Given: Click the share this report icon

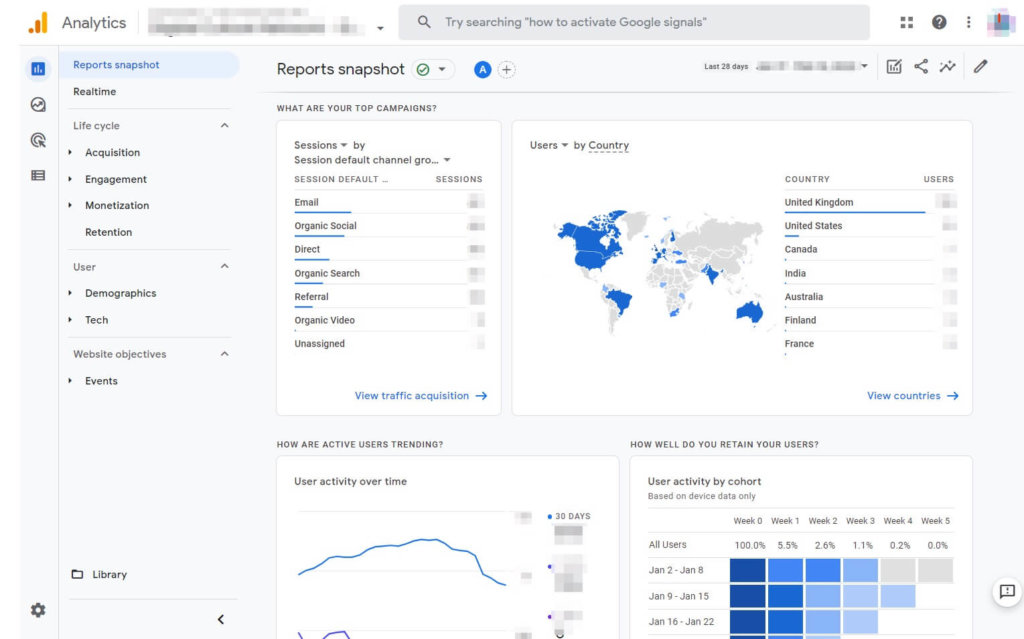Looking at the screenshot, I should coord(920,65).
